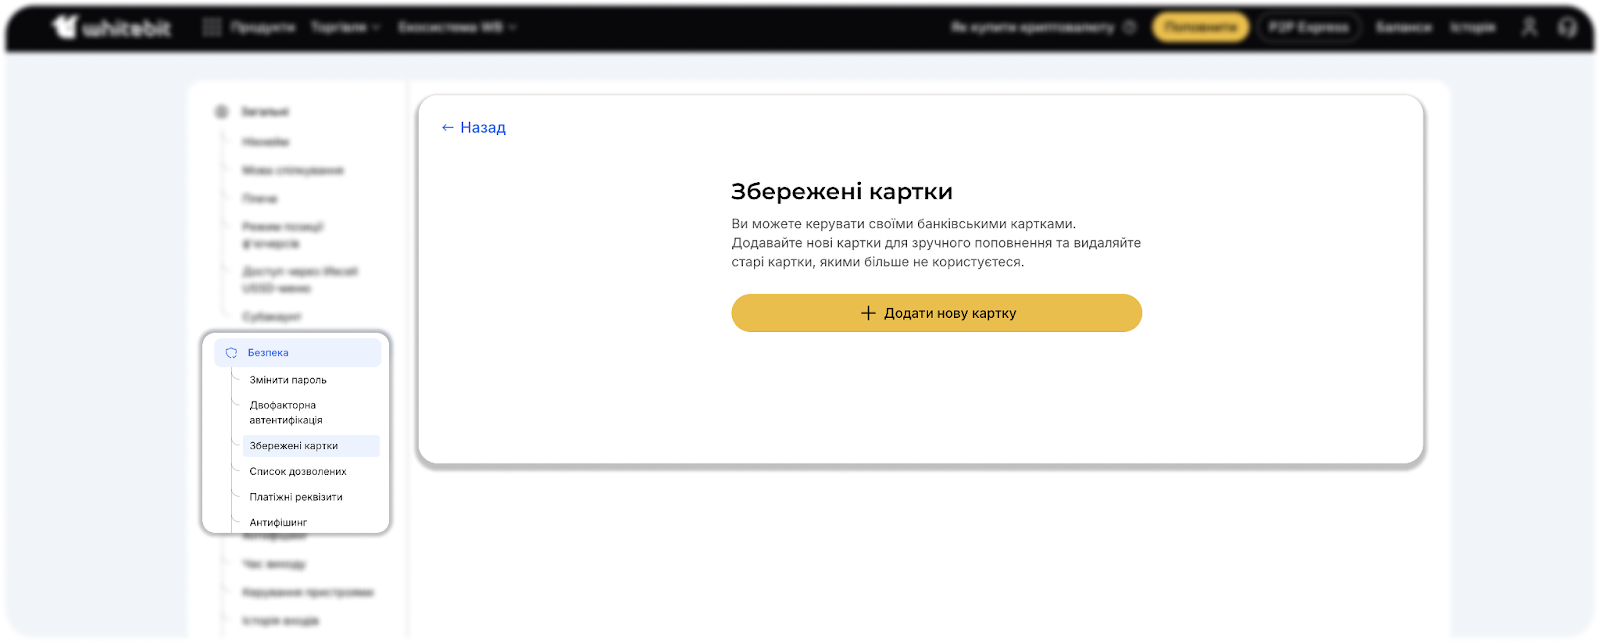Open Двофакторна автентифікація settings
The height and width of the screenshot is (643, 1600).
click(x=286, y=413)
